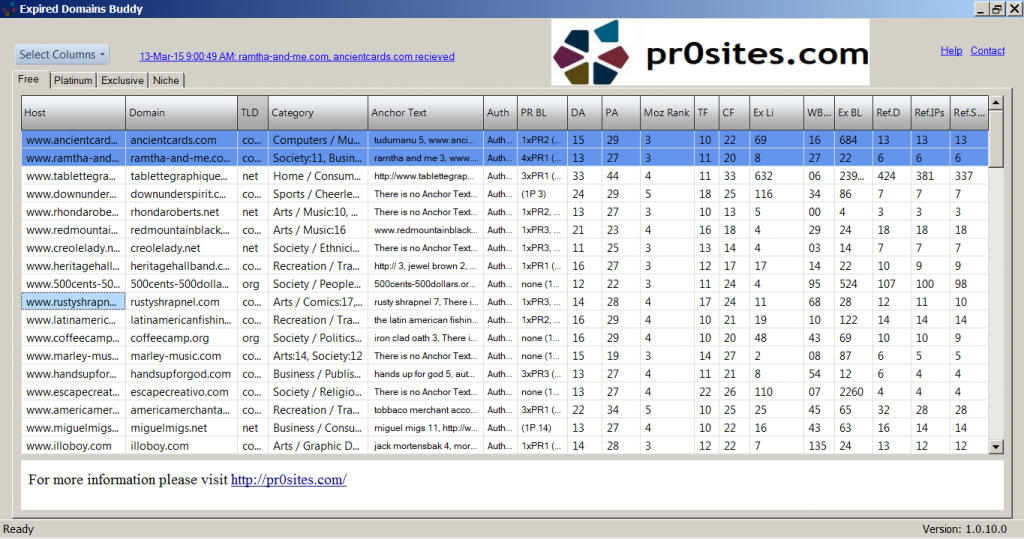Click the 'hands up for god 5' anchor text

click(426, 374)
